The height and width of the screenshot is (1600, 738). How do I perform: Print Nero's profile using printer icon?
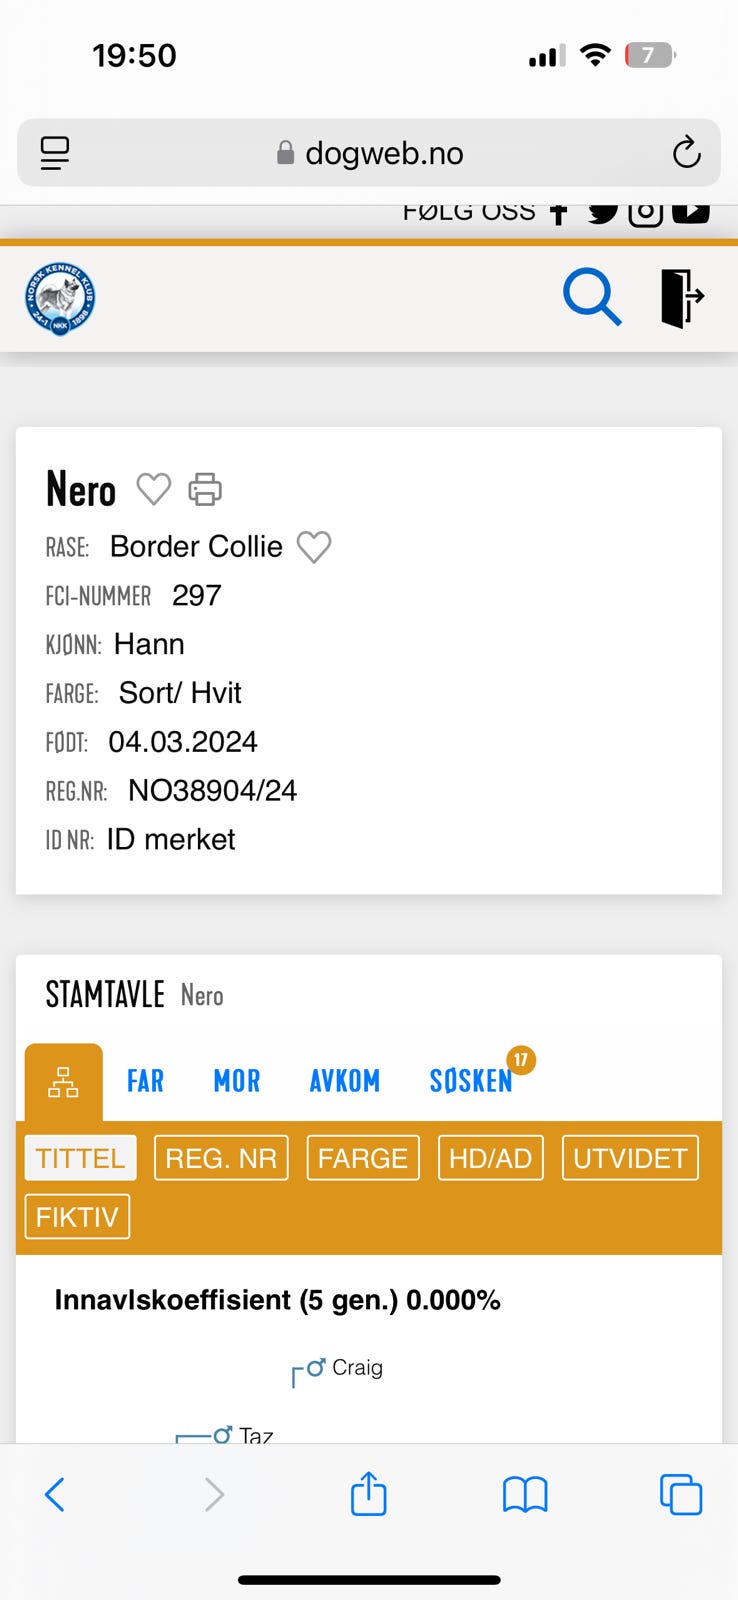point(205,489)
